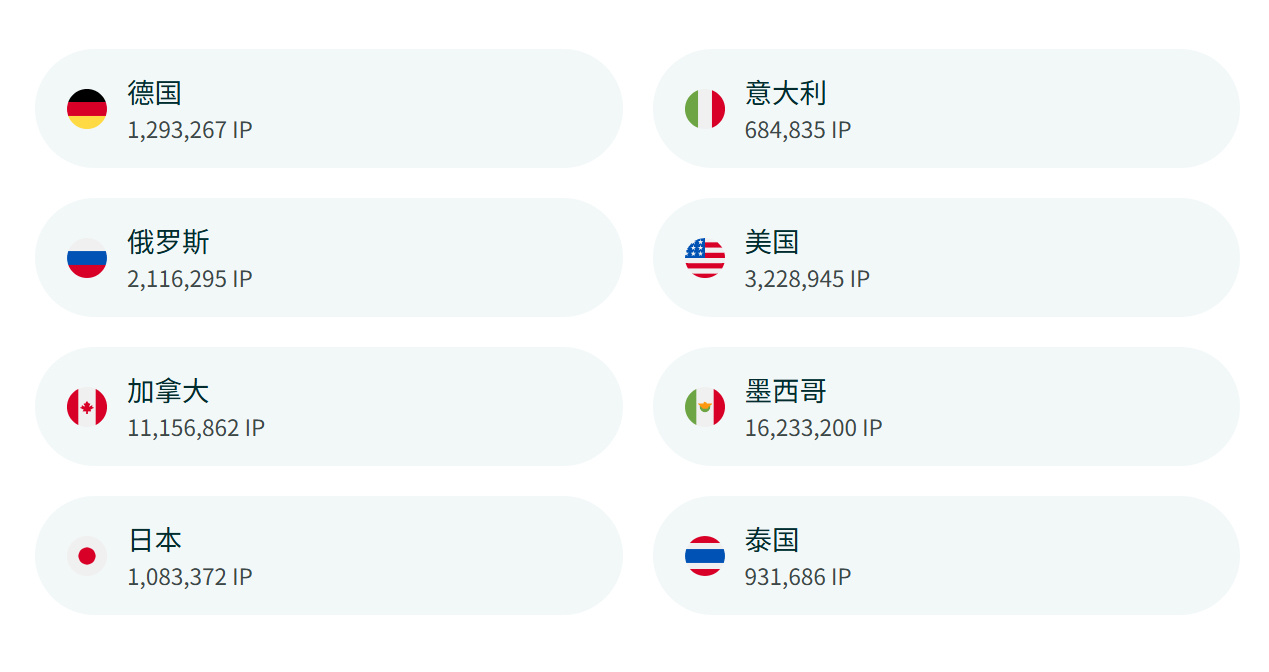
Task: Click the Thailand flag icon
Action: (x=704, y=555)
